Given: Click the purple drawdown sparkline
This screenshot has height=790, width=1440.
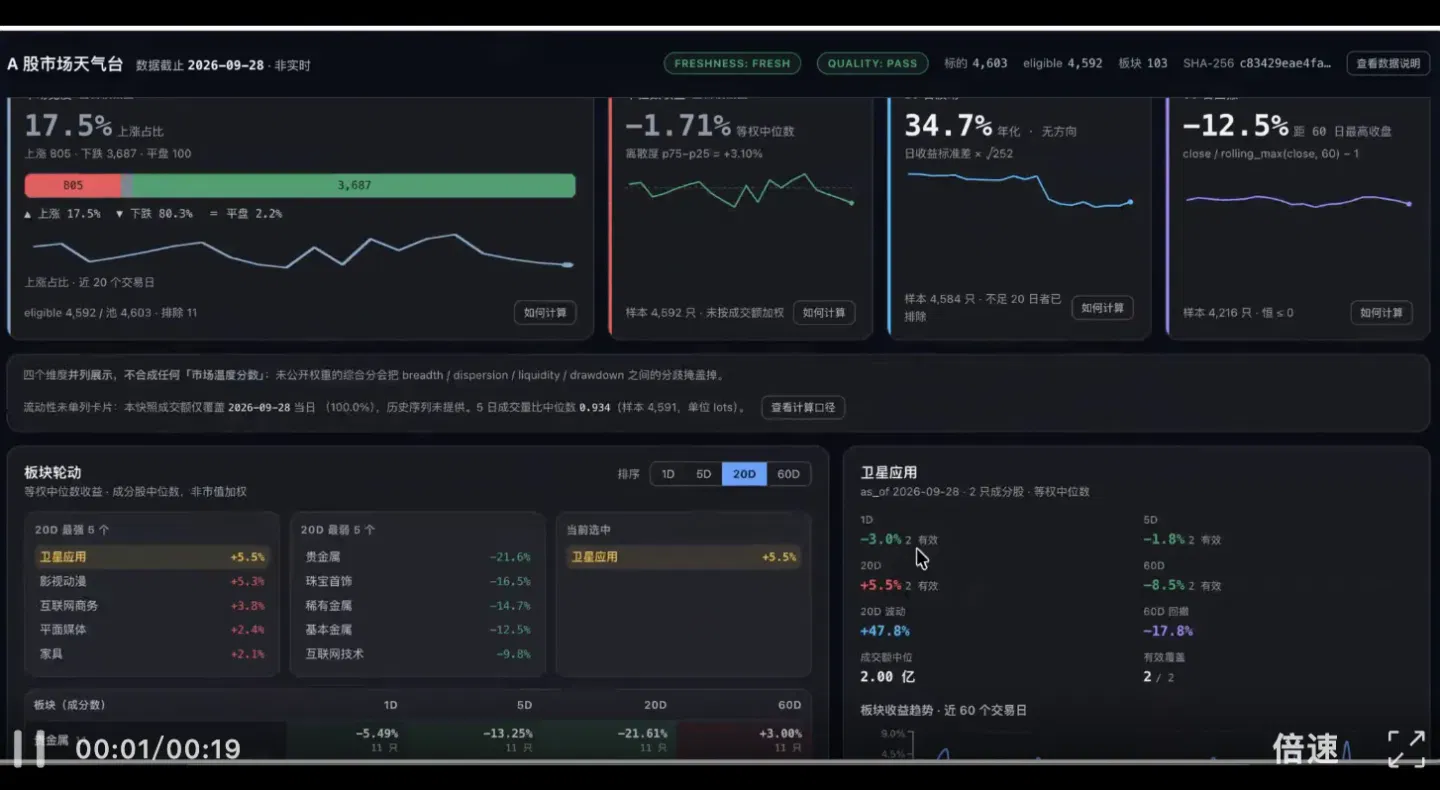Looking at the screenshot, I should click(1297, 200).
